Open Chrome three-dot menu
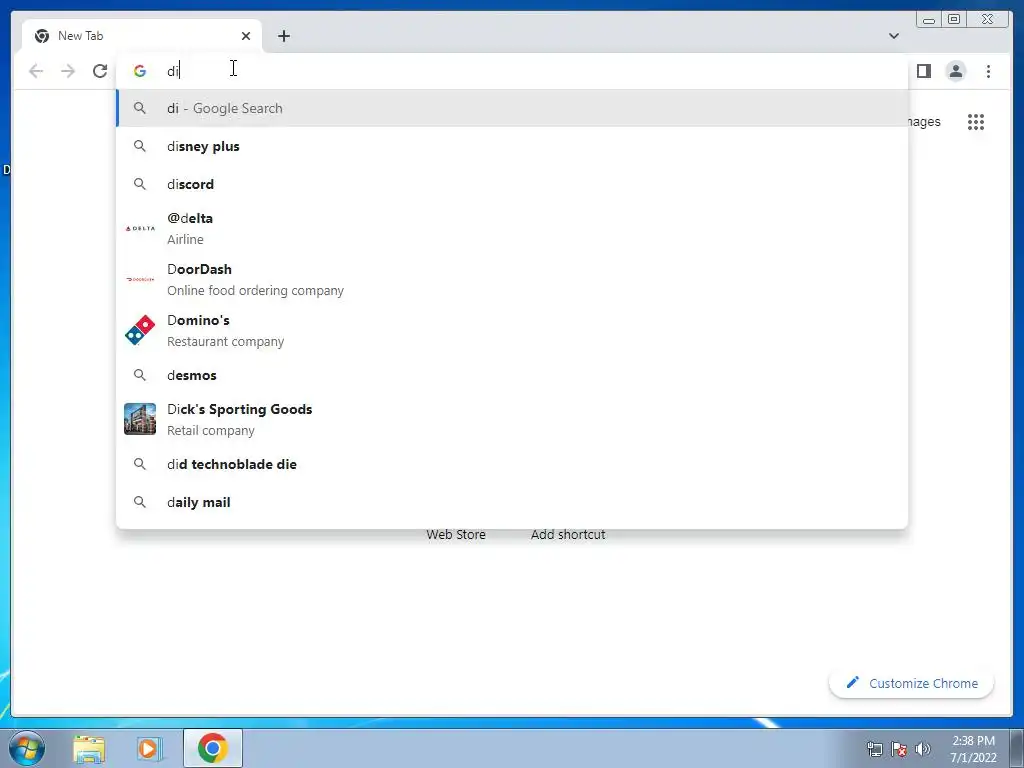 tap(988, 71)
